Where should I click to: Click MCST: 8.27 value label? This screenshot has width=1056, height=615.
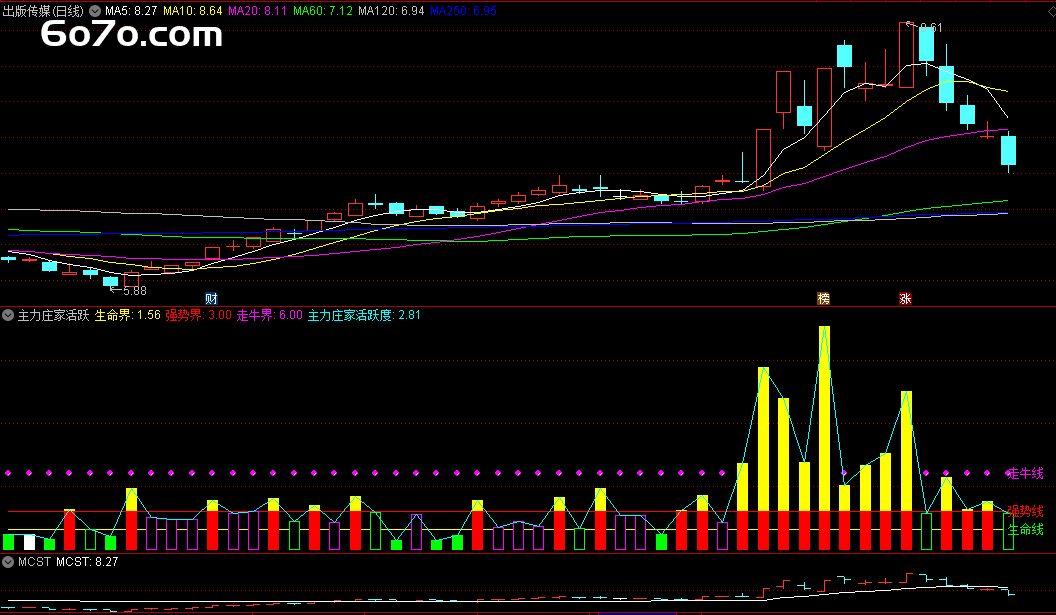[87, 561]
